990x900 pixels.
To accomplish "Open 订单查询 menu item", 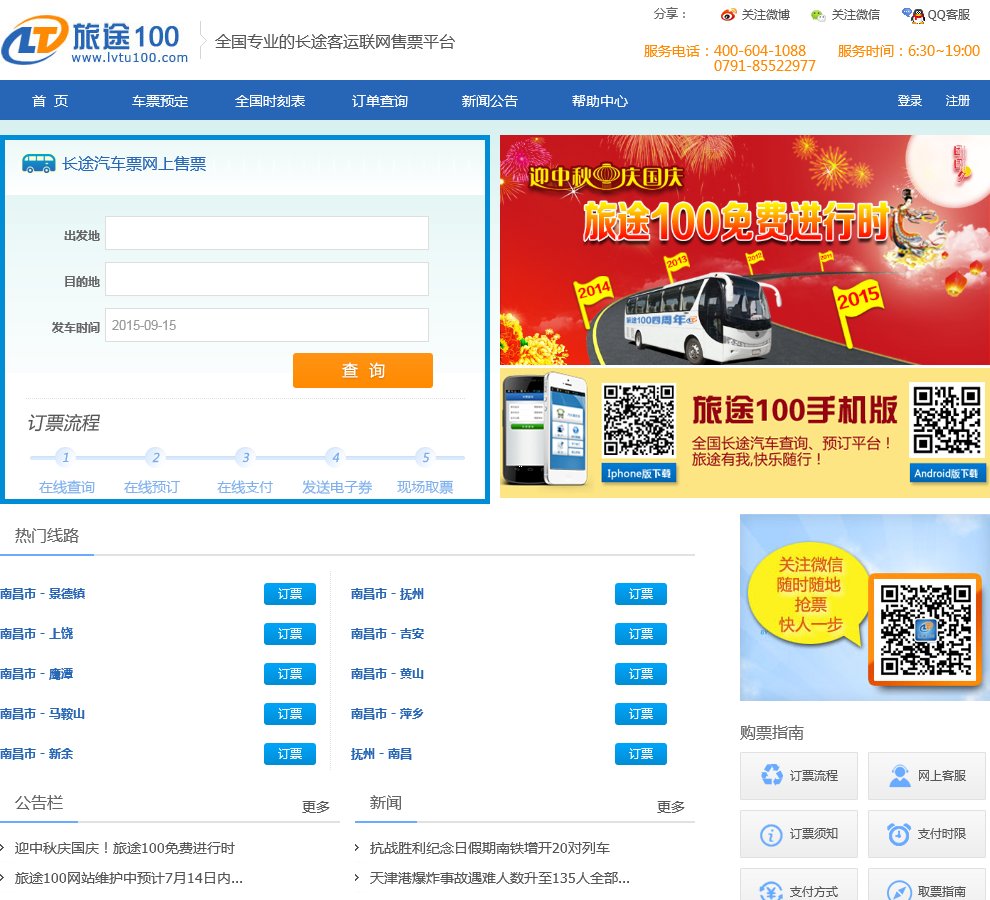I will [x=379, y=101].
